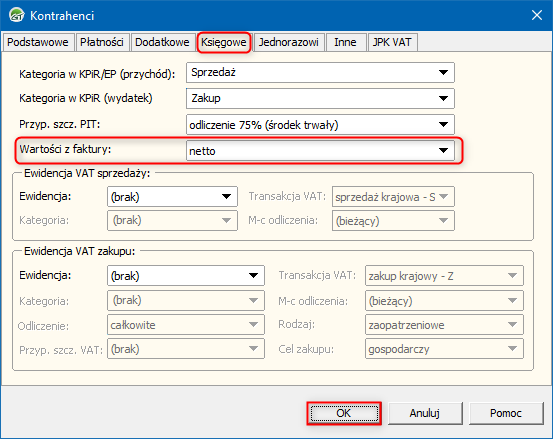Open the Płatności tab
This screenshot has width=553, height=439.
102,42
